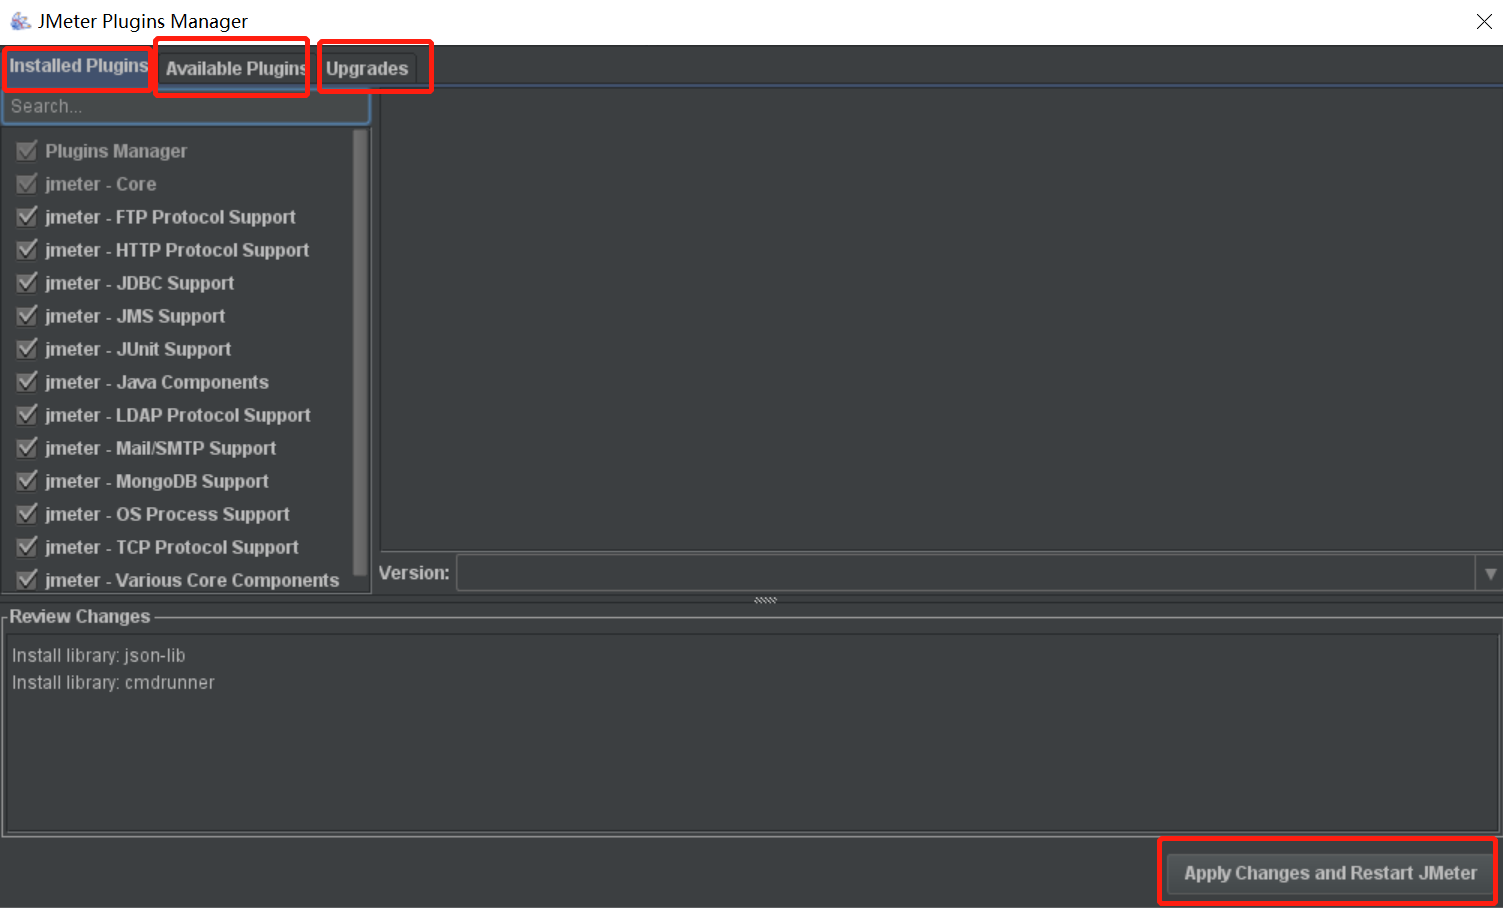Click the split pane divider grip handle
Viewport: 1503px width, 908px height.
coord(765,600)
